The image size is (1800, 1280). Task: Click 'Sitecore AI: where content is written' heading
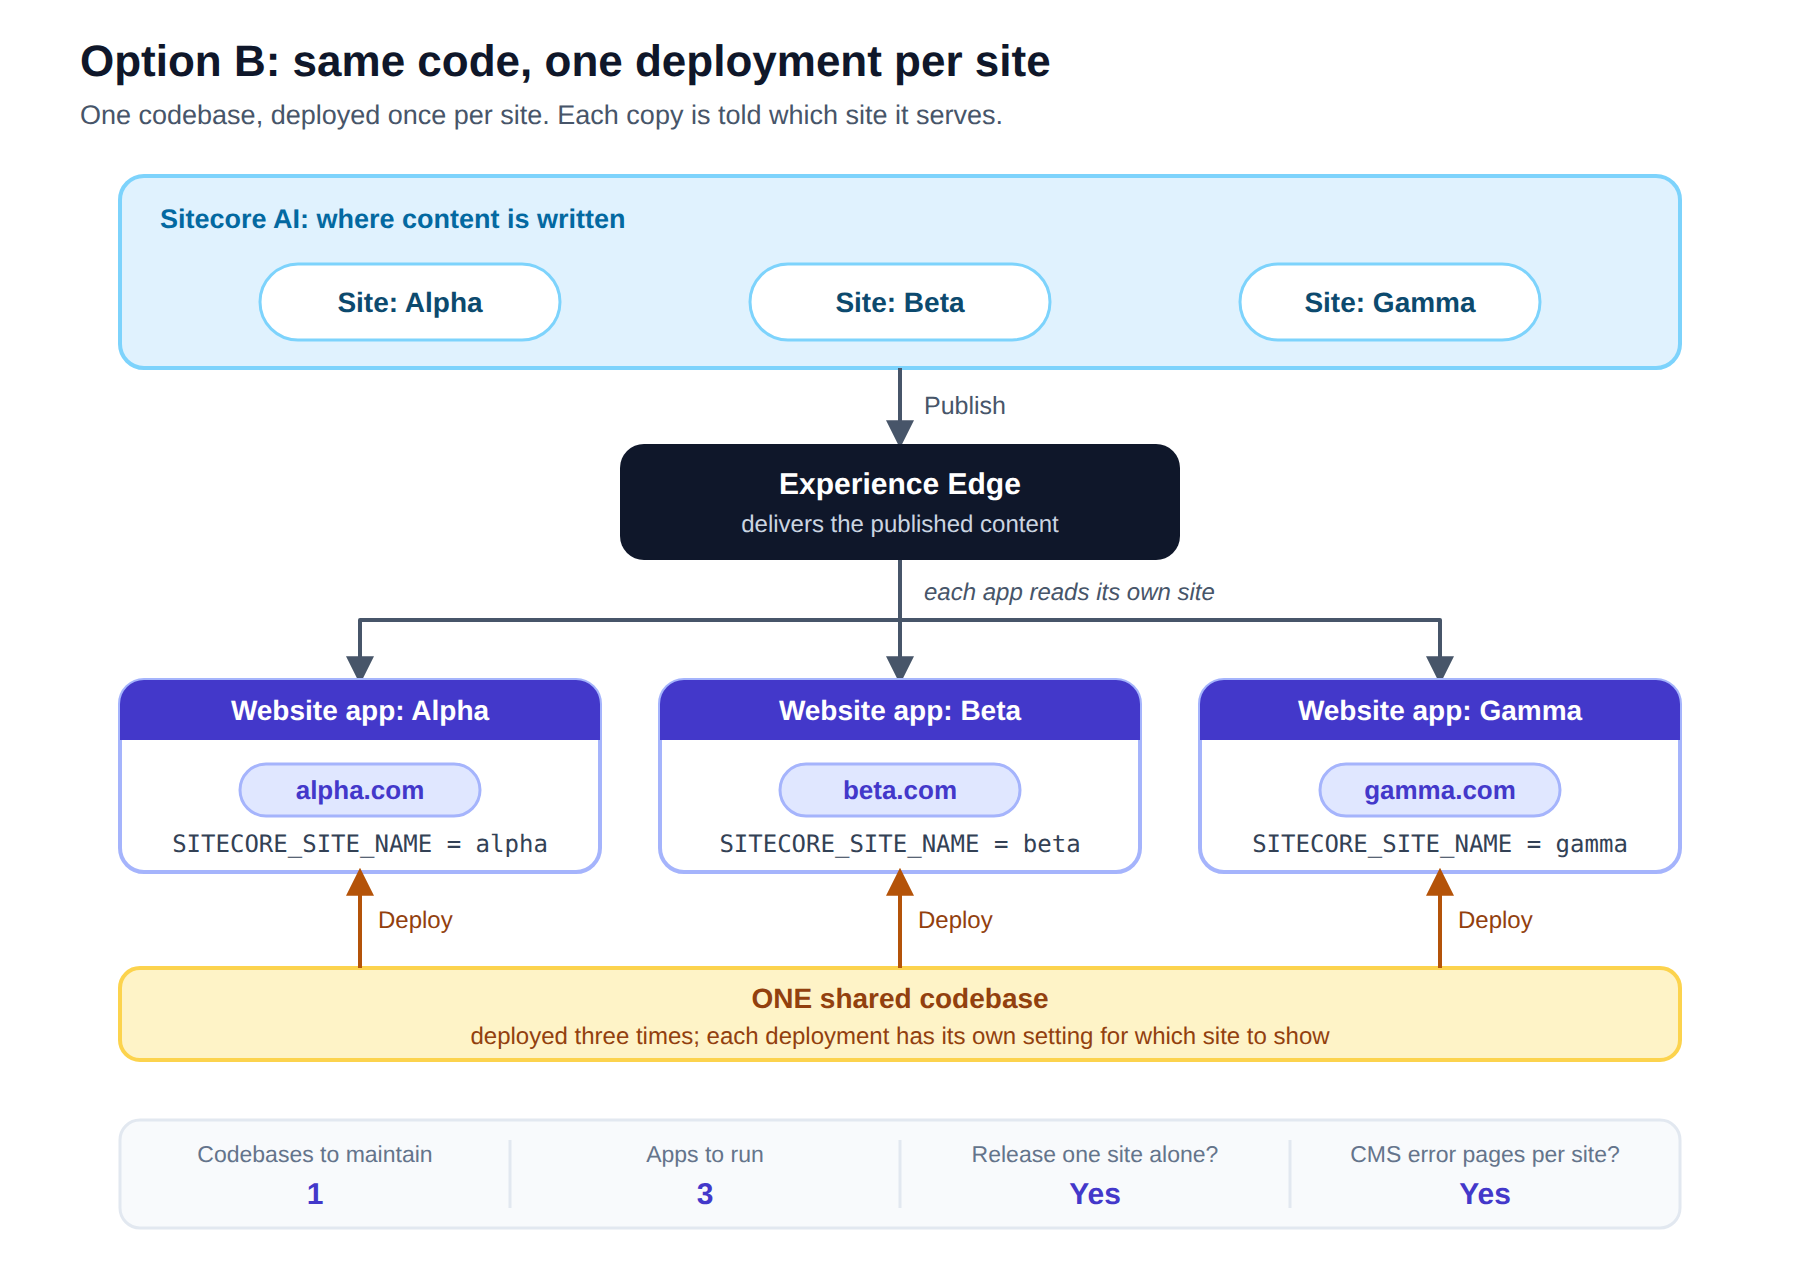(x=392, y=219)
